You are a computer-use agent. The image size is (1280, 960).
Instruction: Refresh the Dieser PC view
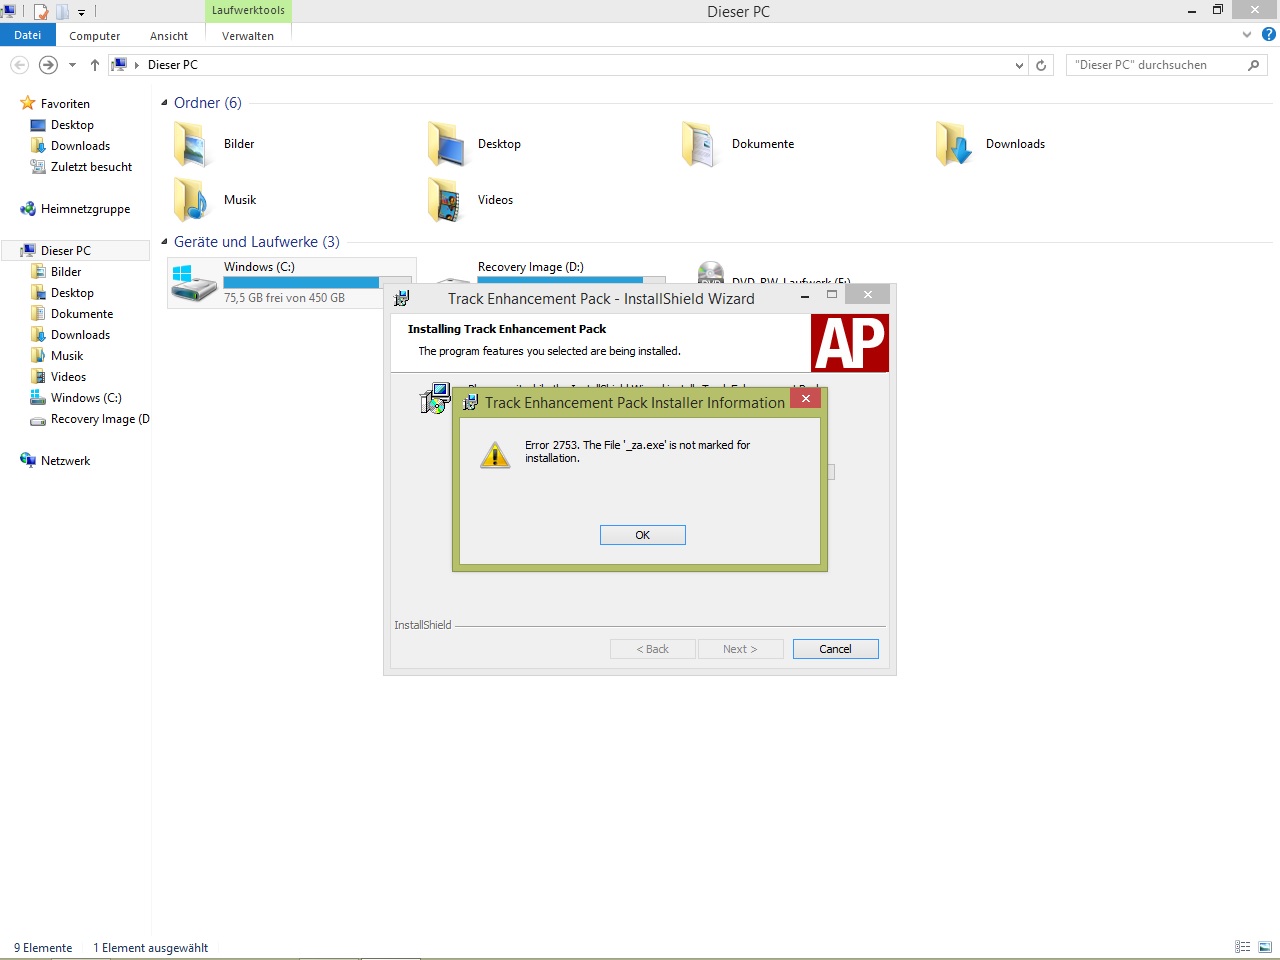coord(1041,66)
